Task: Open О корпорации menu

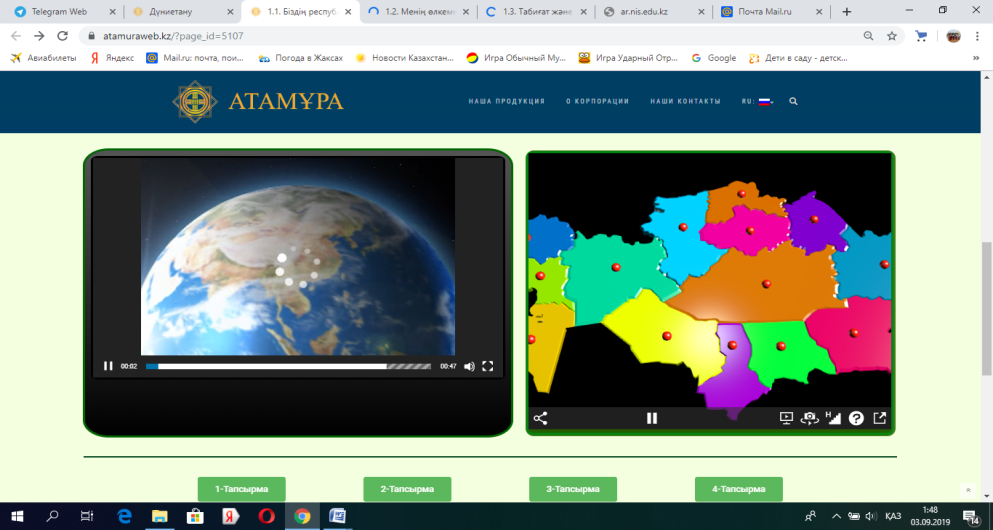Action: click(x=597, y=101)
